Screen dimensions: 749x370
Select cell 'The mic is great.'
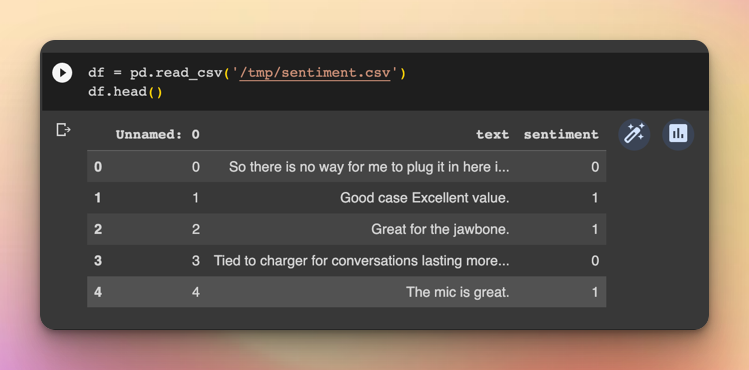pyautogui.click(x=458, y=292)
